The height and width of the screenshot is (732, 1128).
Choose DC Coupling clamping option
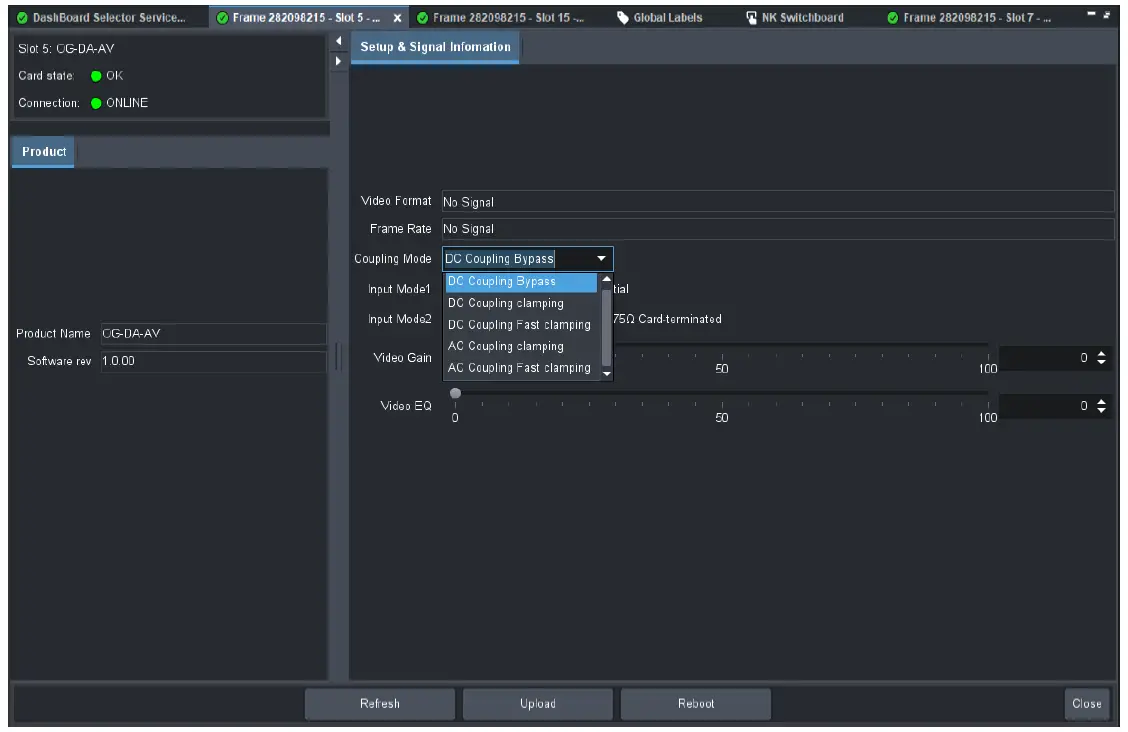click(x=521, y=303)
